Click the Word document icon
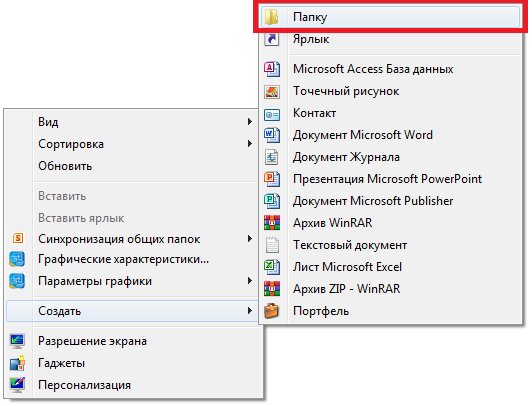This screenshot has width=532, height=406. click(272, 135)
